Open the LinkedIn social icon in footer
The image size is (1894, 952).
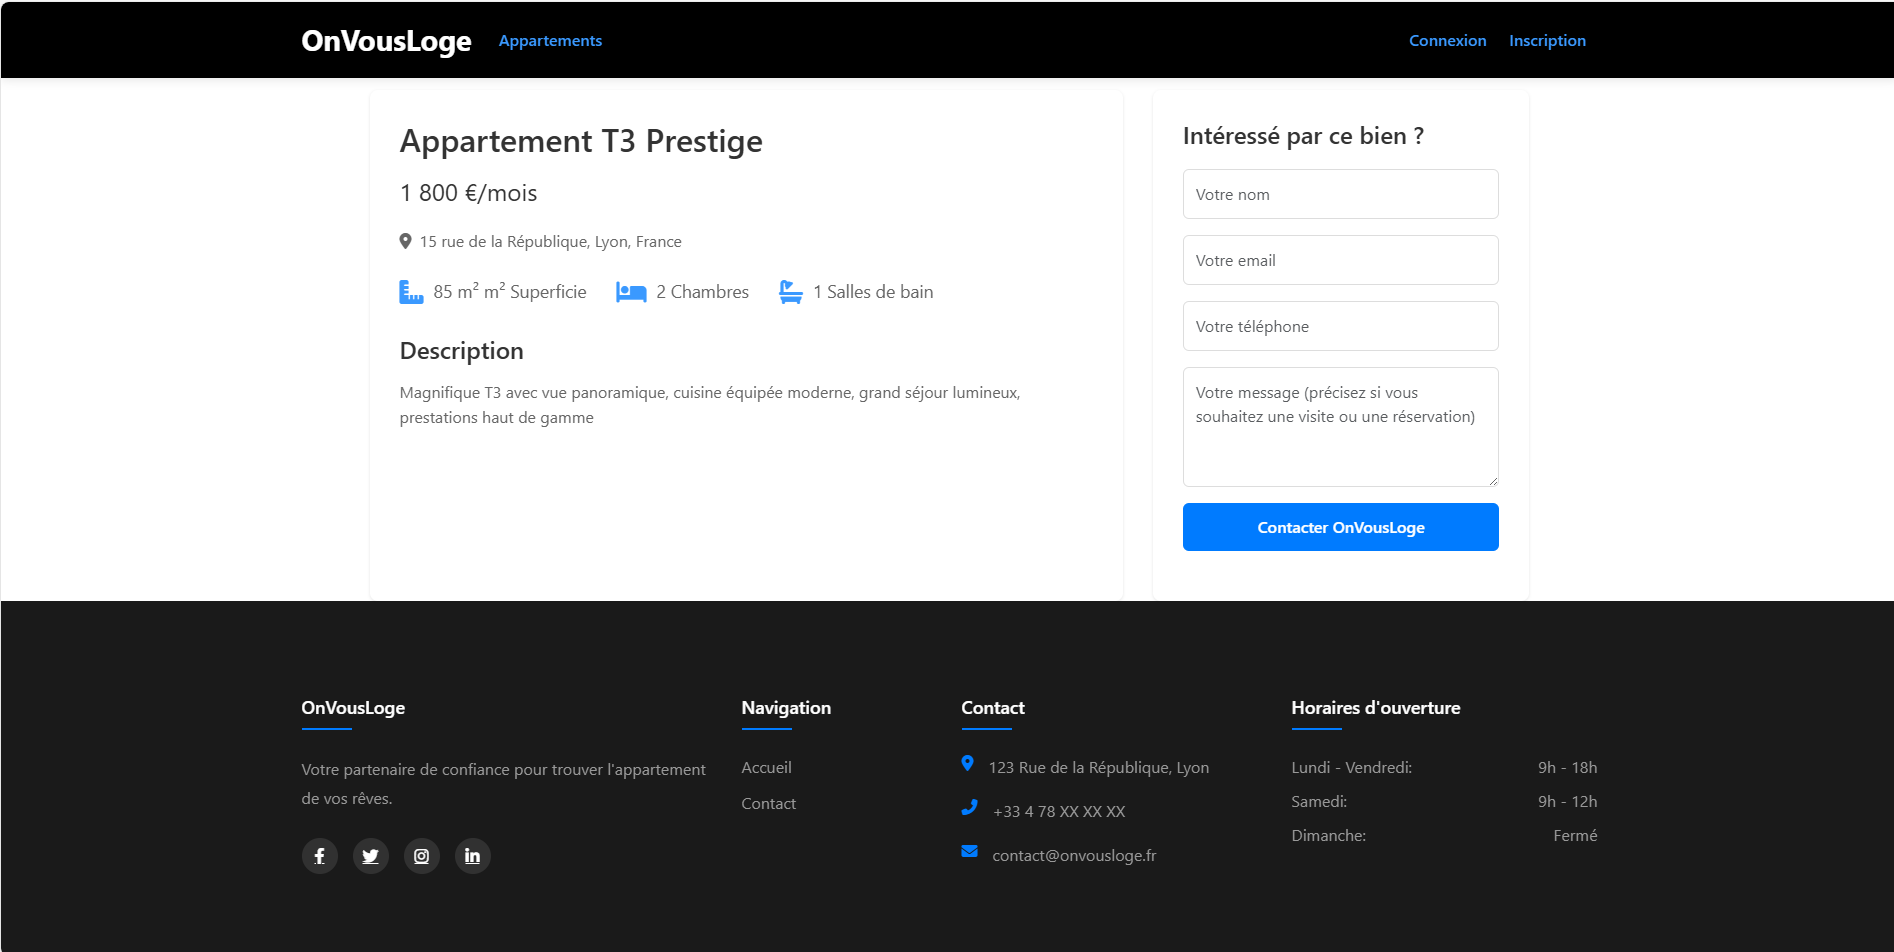tap(472, 856)
